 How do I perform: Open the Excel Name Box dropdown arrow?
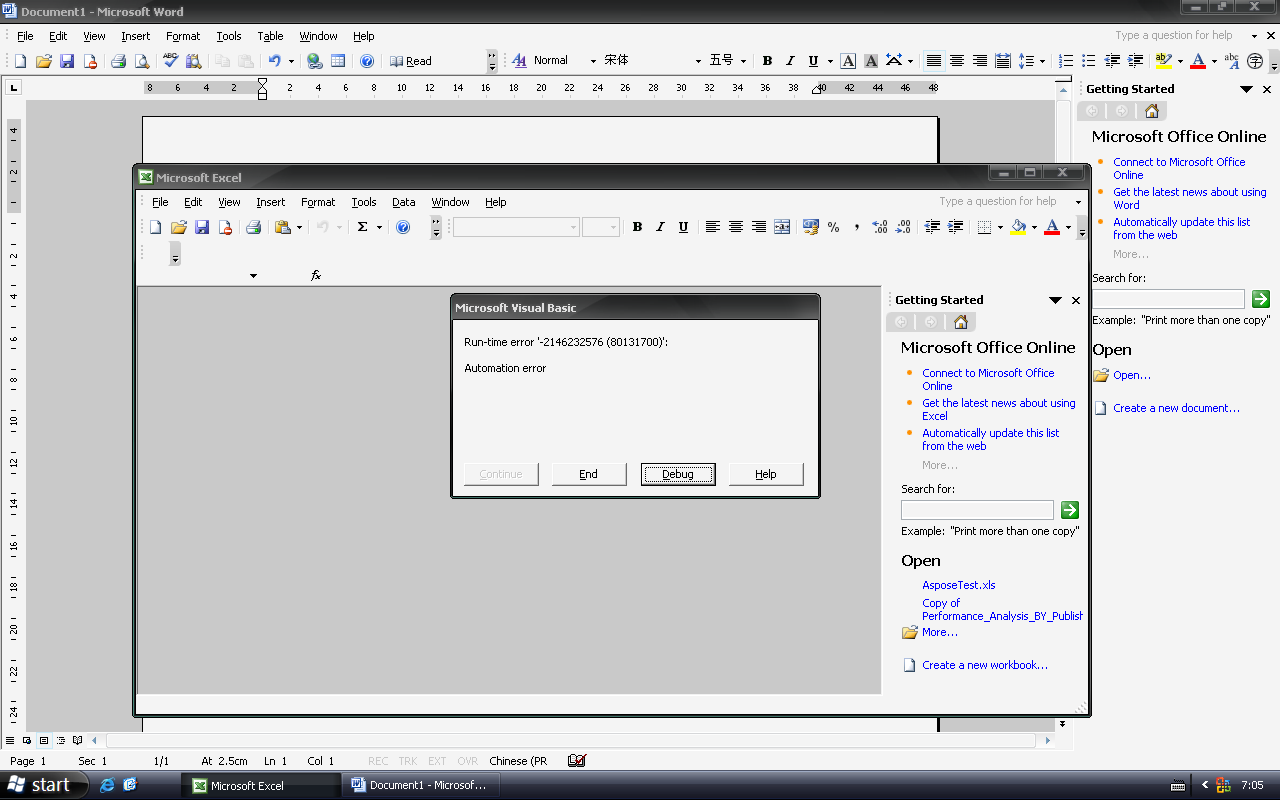[x=253, y=275]
